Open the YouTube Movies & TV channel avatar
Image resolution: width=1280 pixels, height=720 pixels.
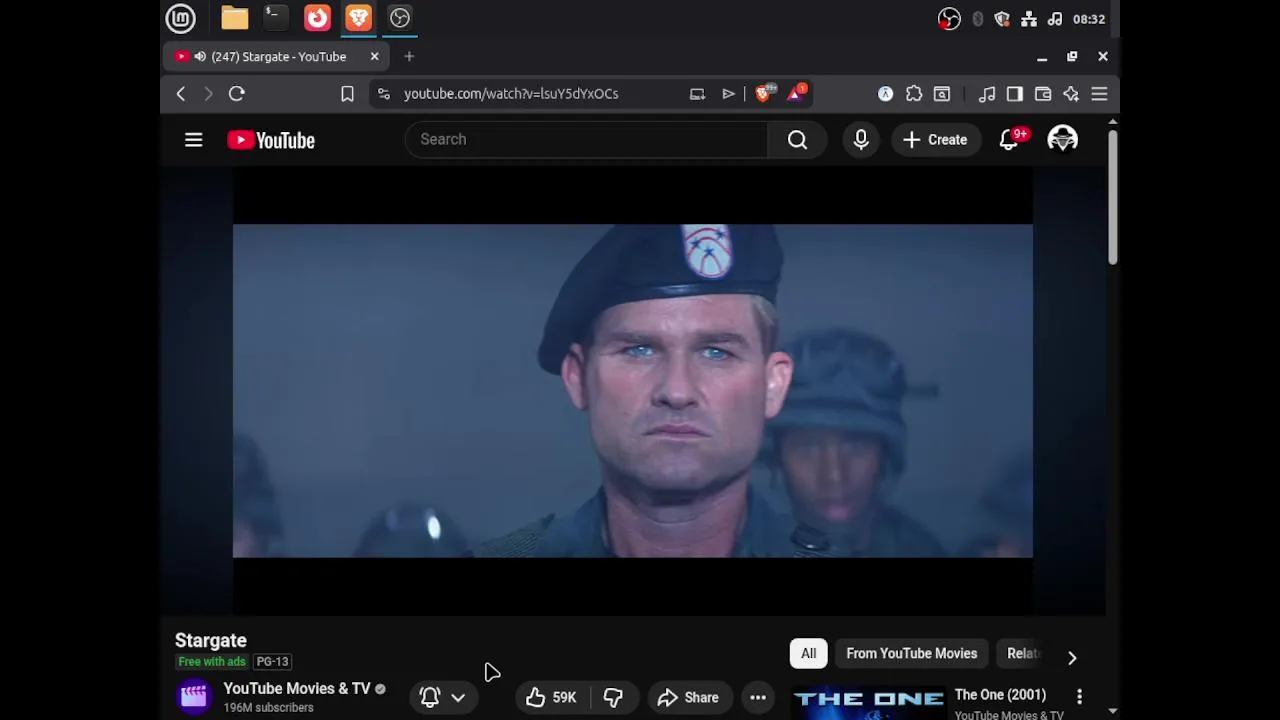pos(194,696)
